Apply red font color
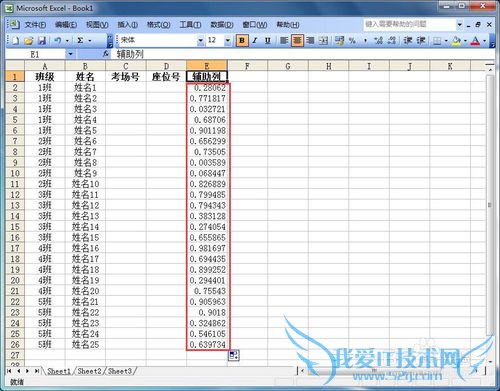The image size is (500, 391). [x=475, y=41]
